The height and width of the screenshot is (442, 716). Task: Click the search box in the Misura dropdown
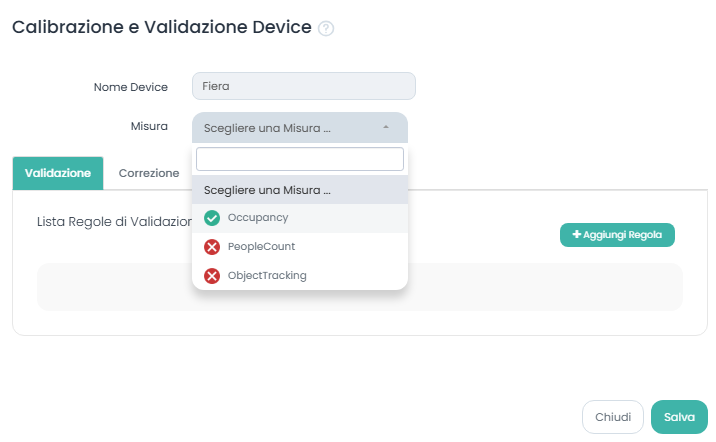tap(299, 160)
